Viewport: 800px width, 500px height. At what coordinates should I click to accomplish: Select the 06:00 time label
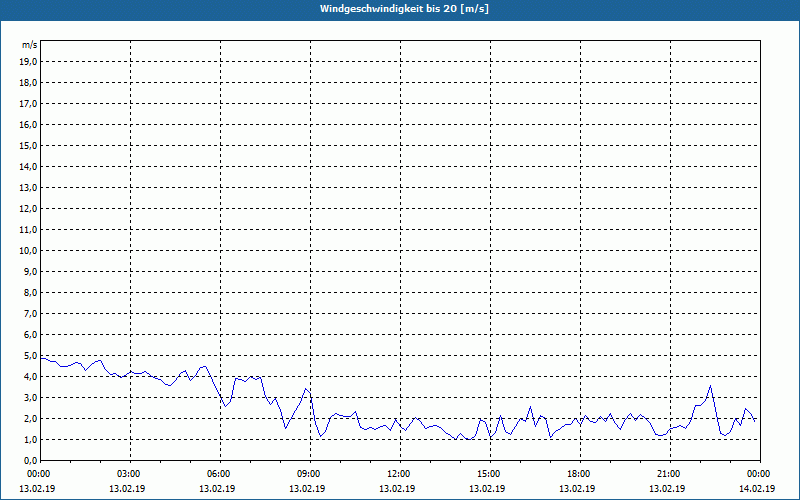pyautogui.click(x=220, y=474)
